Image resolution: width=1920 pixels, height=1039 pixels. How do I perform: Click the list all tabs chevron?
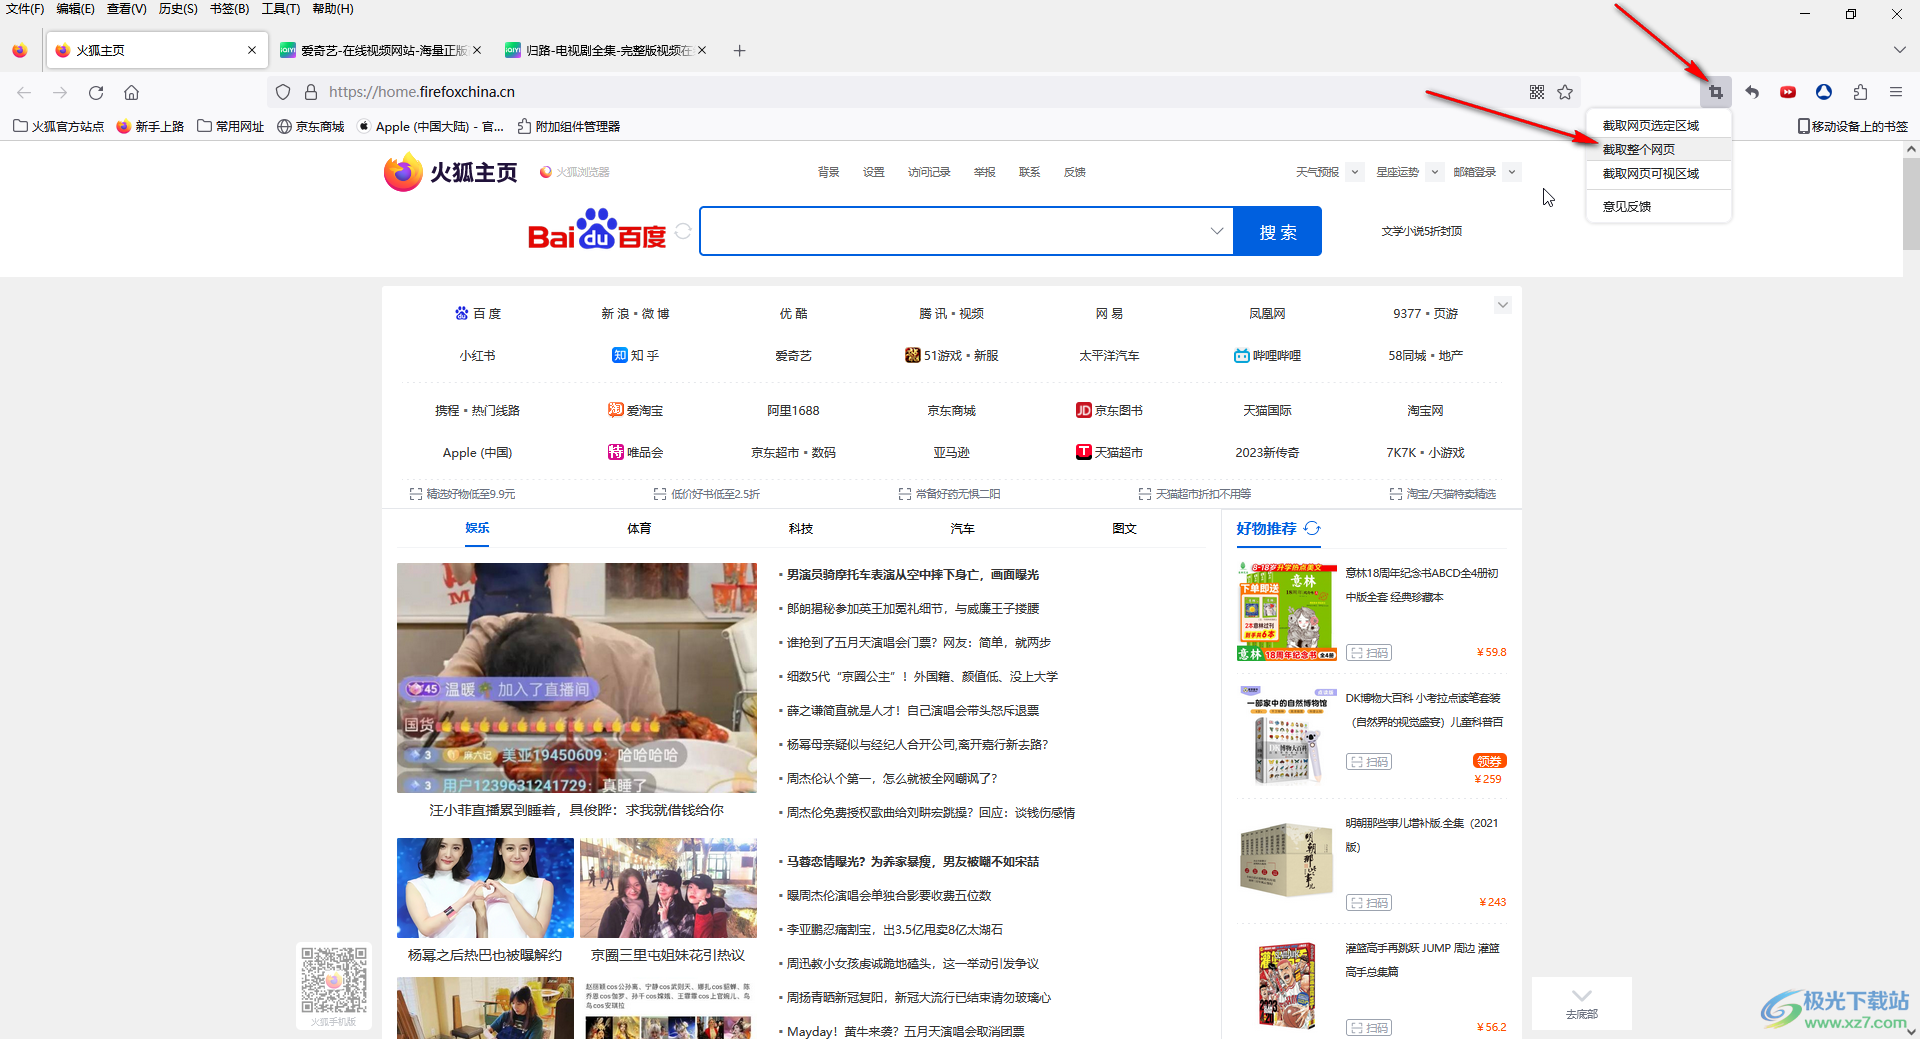tap(1899, 50)
